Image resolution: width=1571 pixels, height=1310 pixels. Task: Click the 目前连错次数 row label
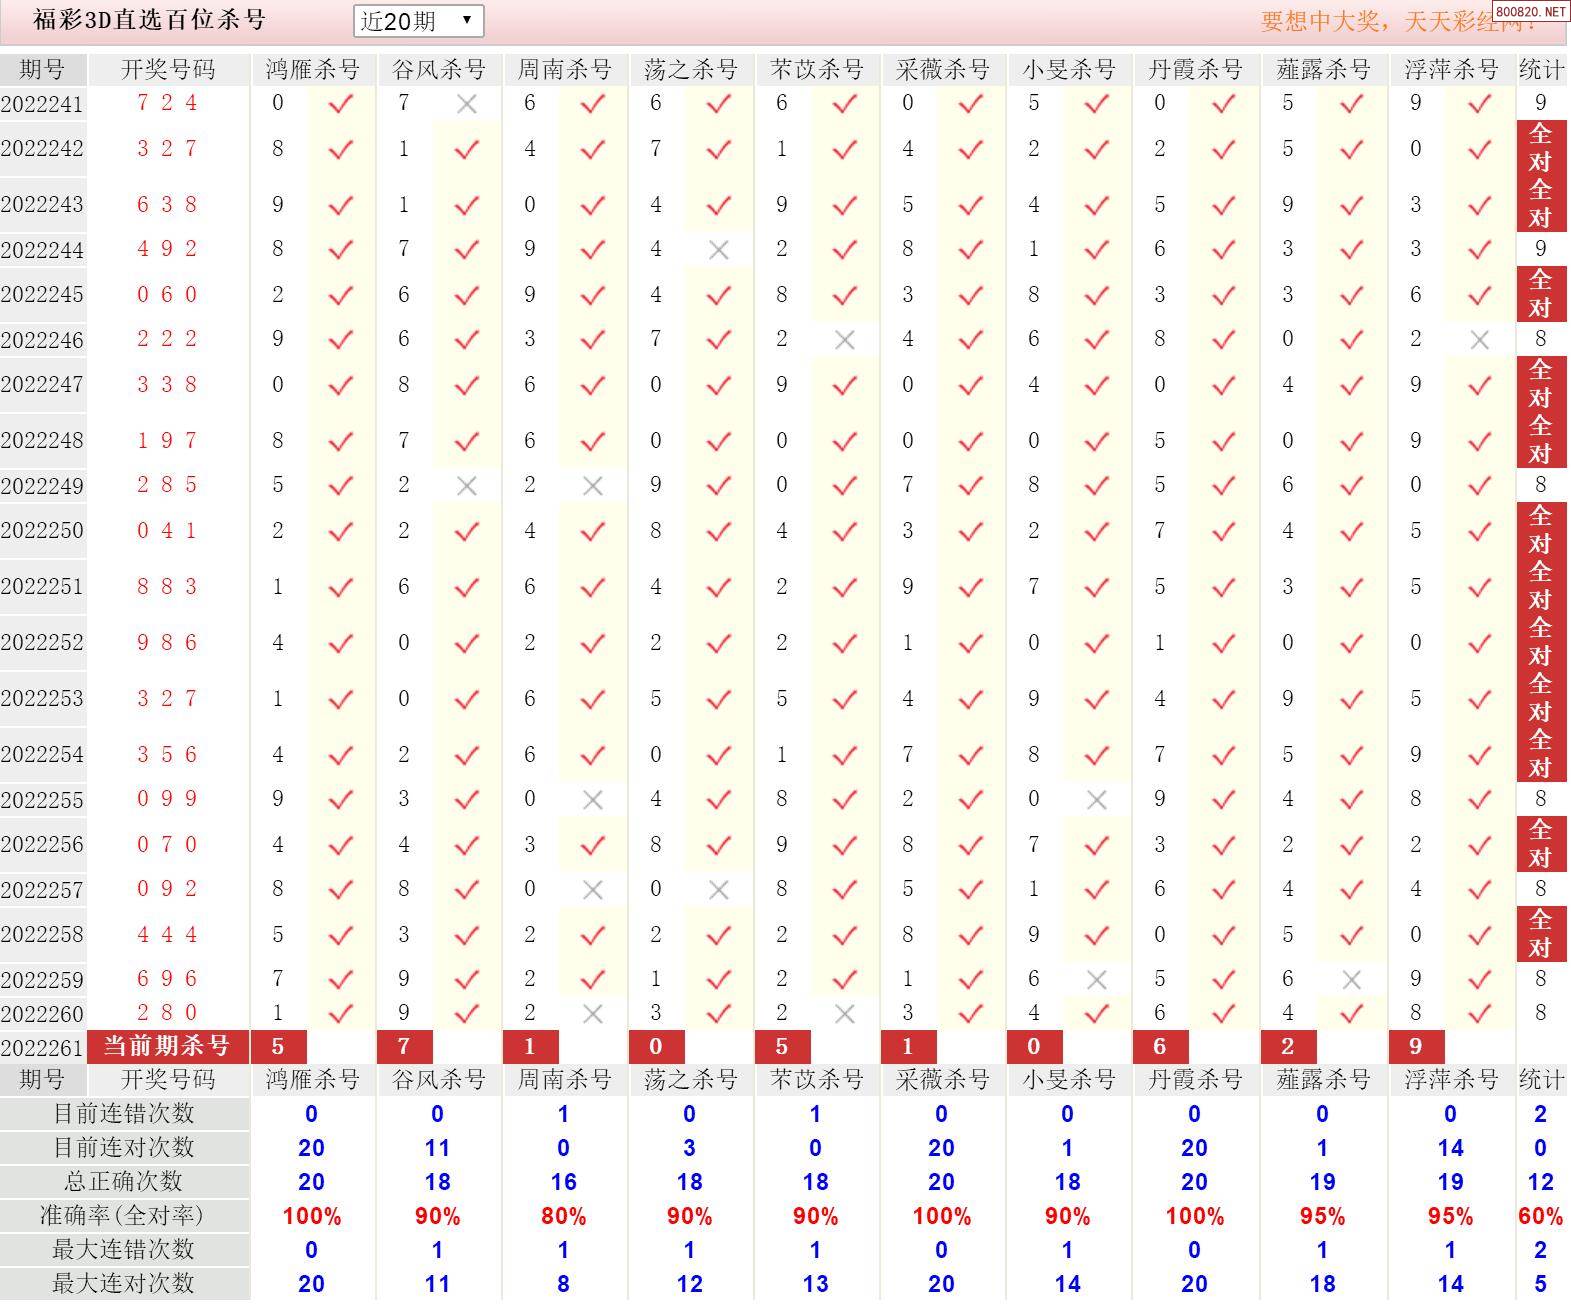(x=124, y=1114)
